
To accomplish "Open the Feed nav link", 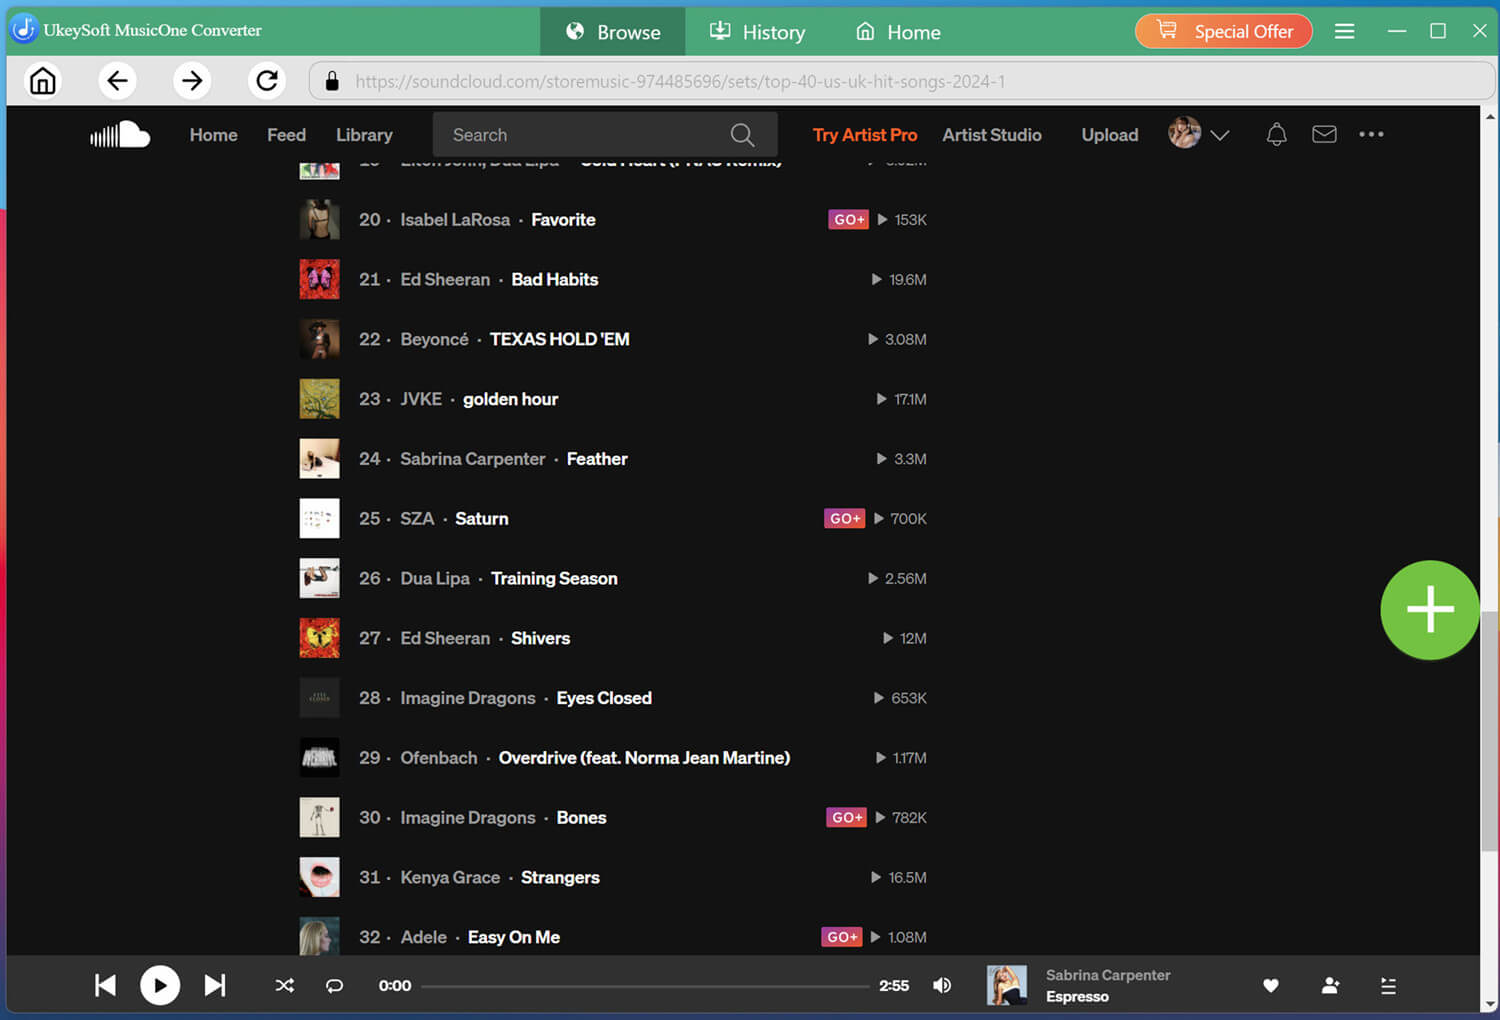I will coord(286,135).
